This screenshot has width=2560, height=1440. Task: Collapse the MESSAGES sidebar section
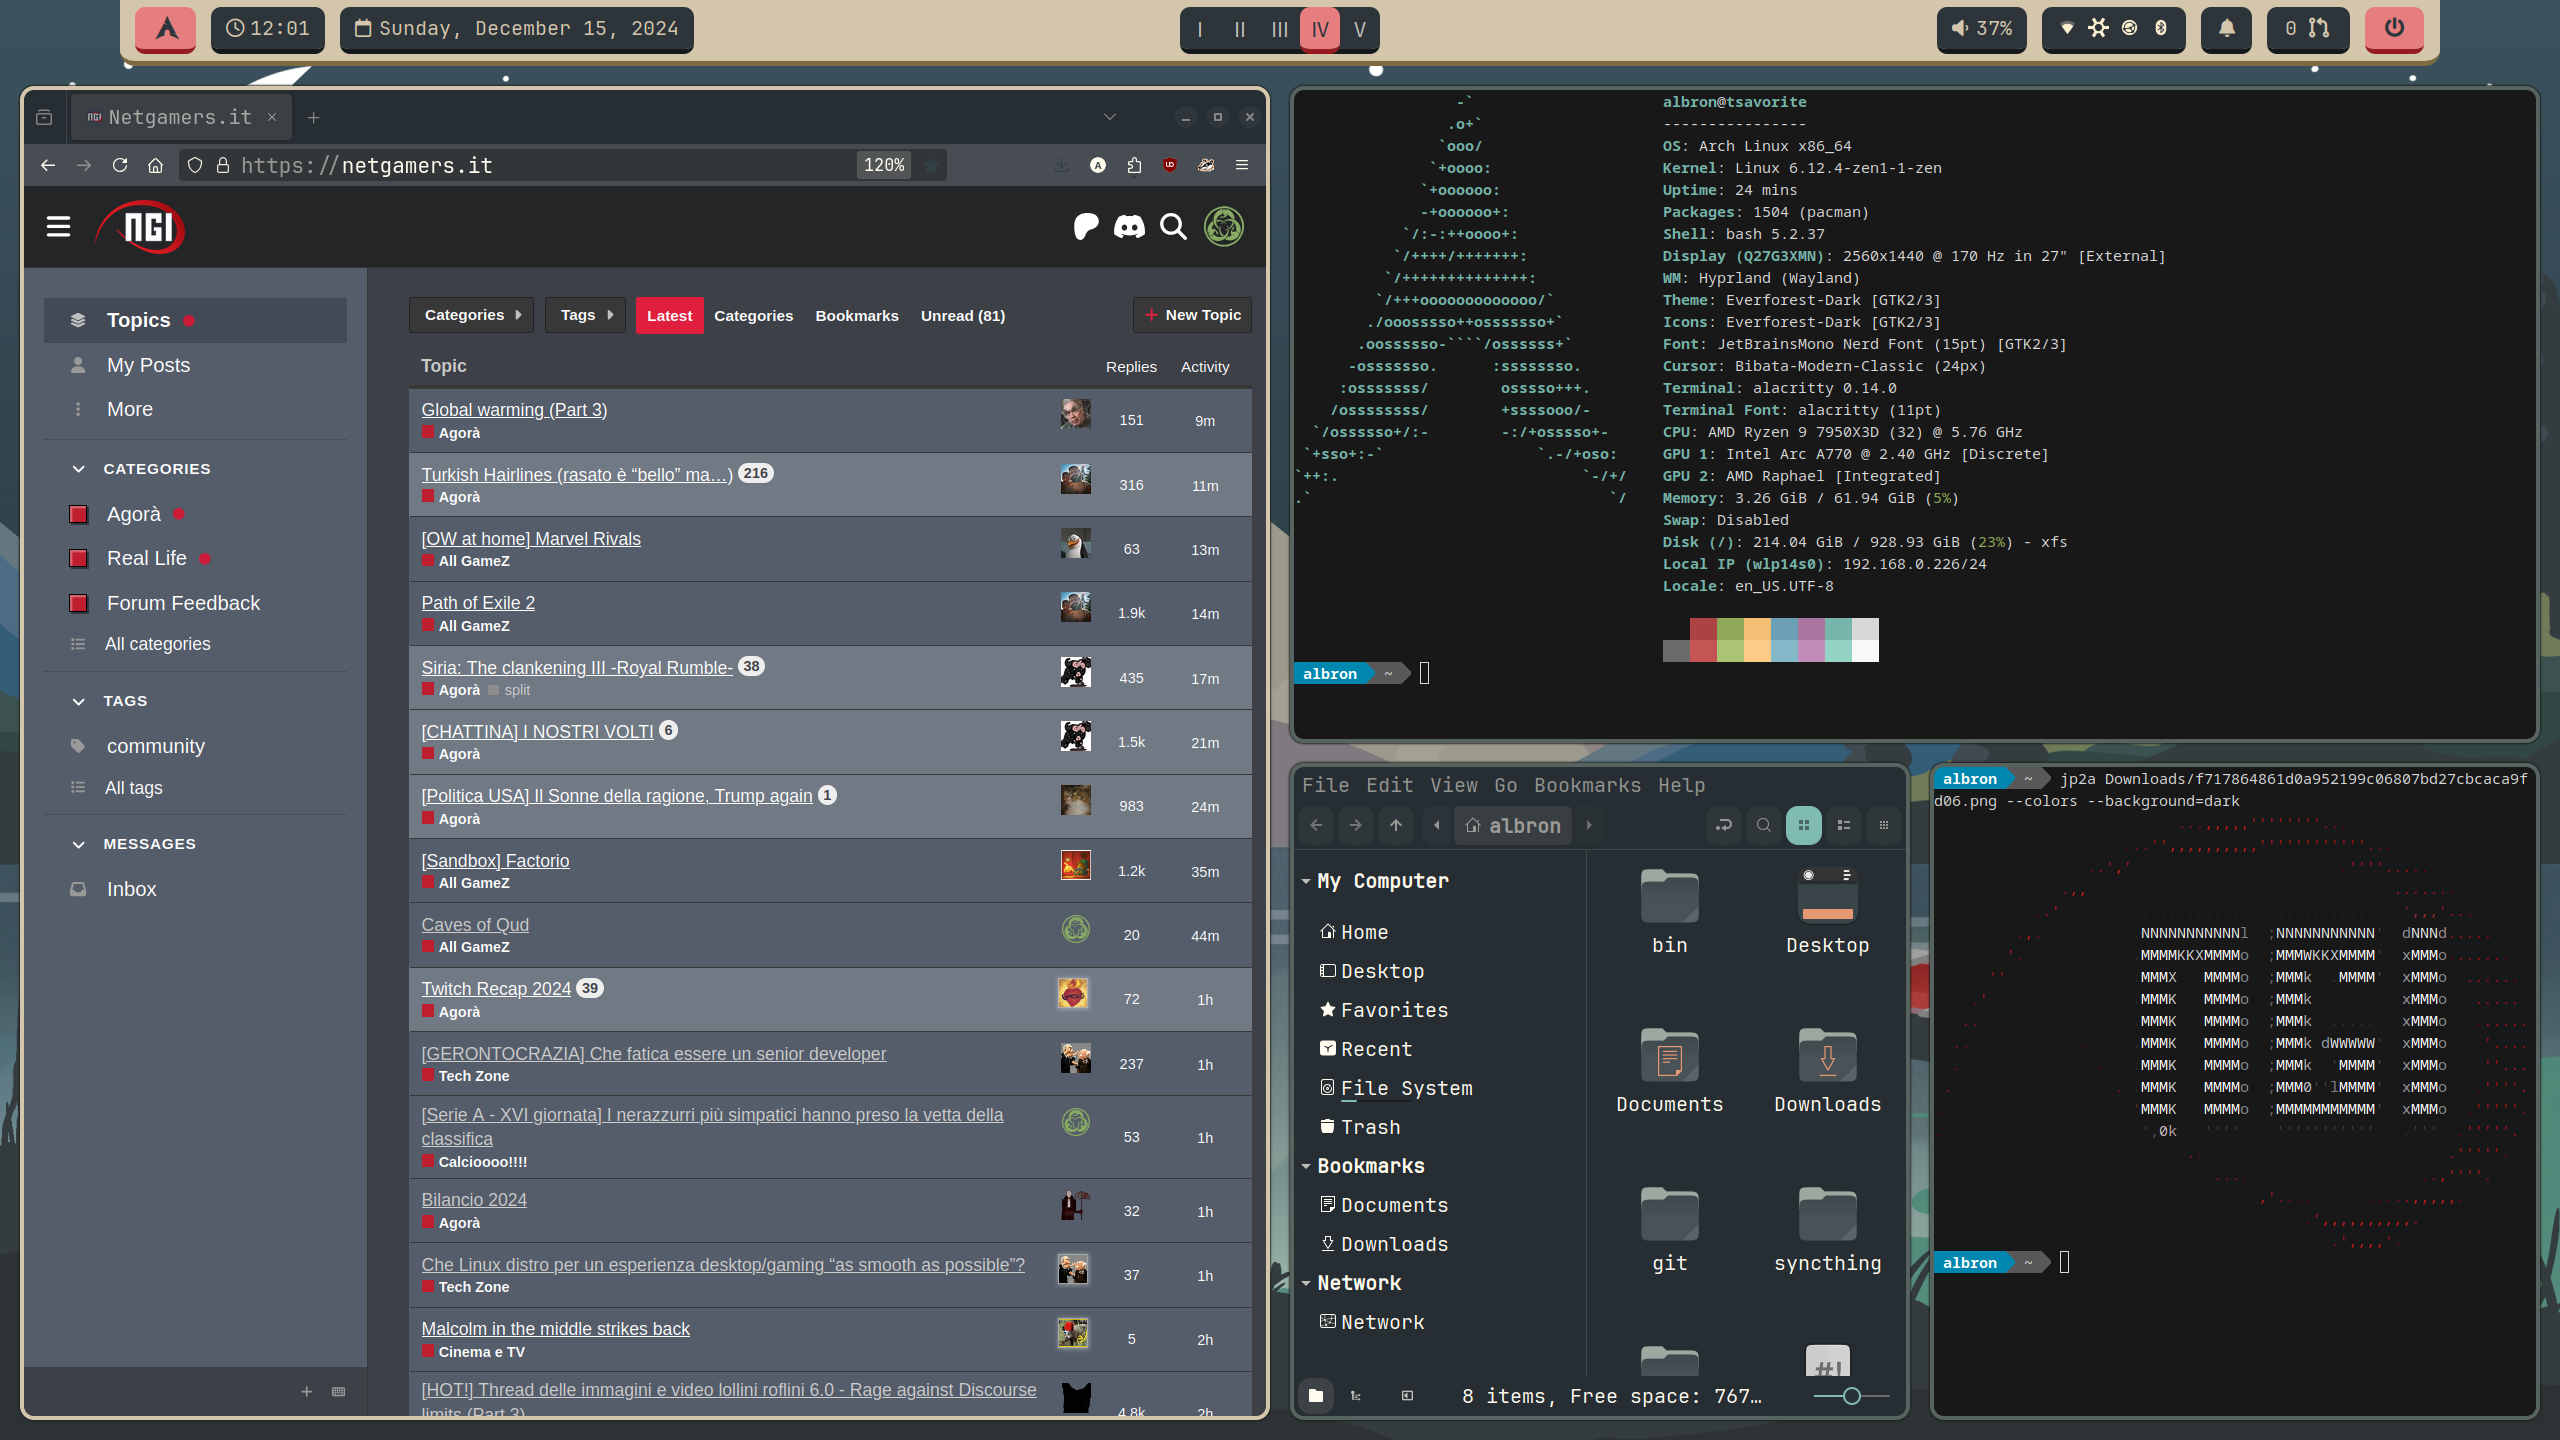coord(78,844)
